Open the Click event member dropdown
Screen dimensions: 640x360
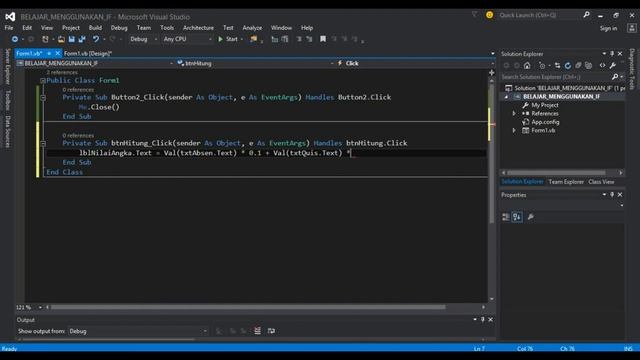pyautogui.click(x=415, y=63)
